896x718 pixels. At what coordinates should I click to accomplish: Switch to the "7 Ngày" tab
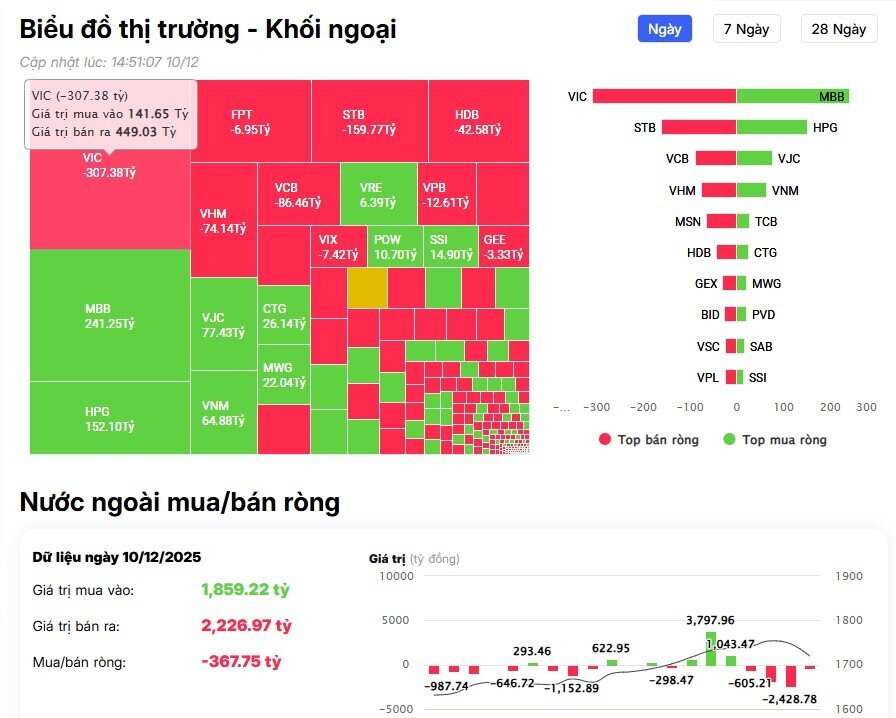tap(746, 29)
